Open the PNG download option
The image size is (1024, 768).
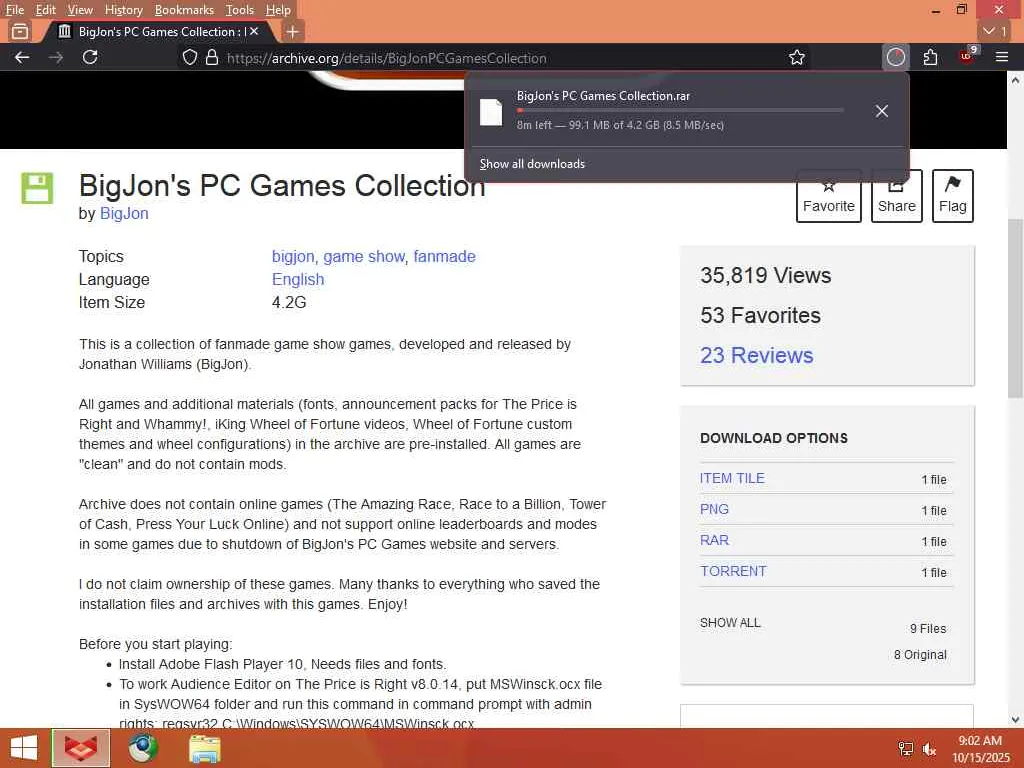pos(714,509)
